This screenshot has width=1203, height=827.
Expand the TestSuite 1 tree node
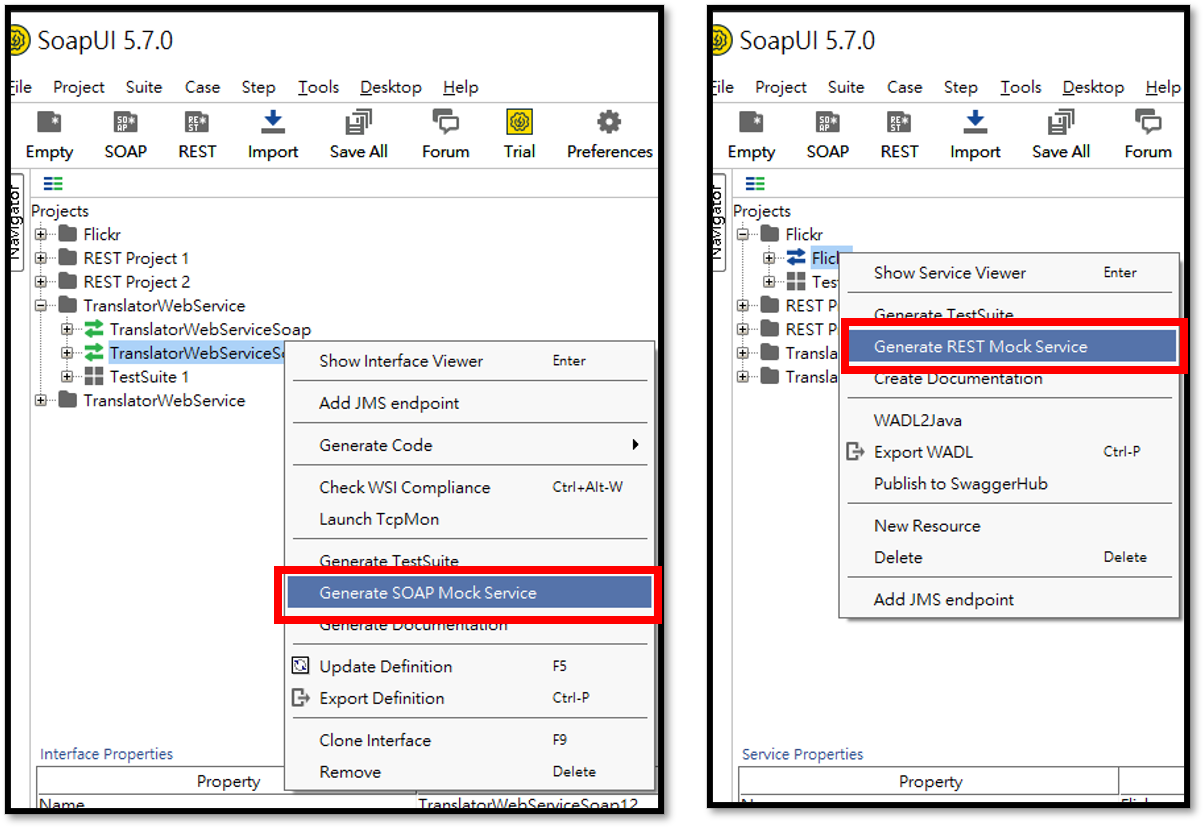[67, 377]
